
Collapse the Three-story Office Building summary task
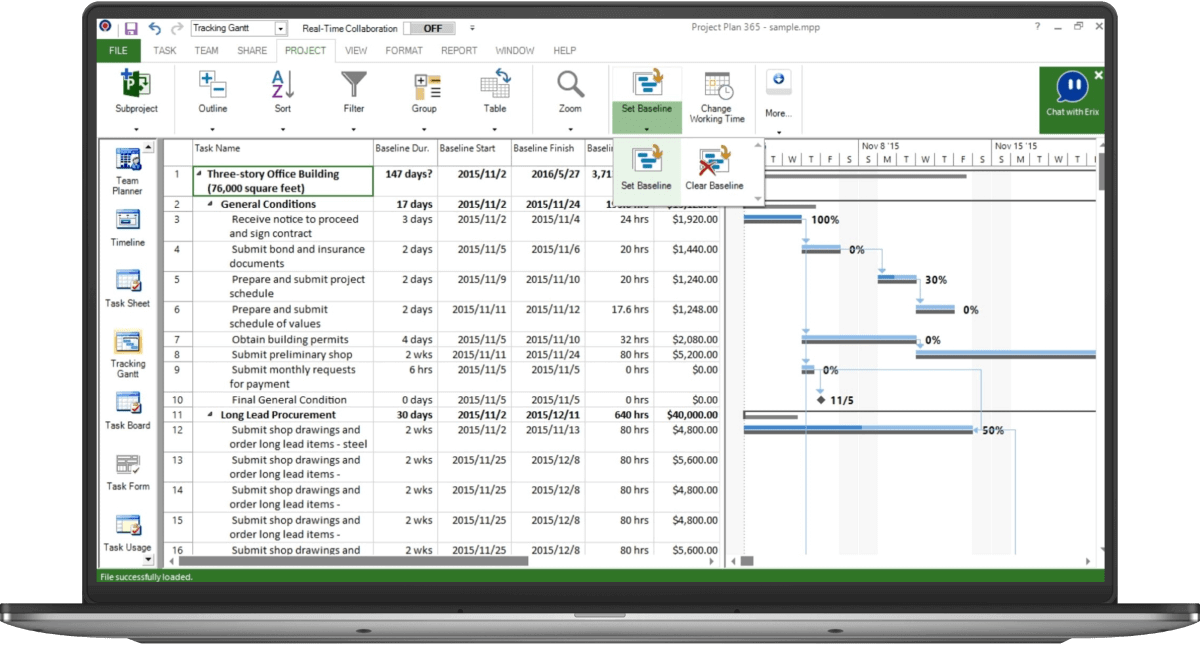(x=200, y=174)
